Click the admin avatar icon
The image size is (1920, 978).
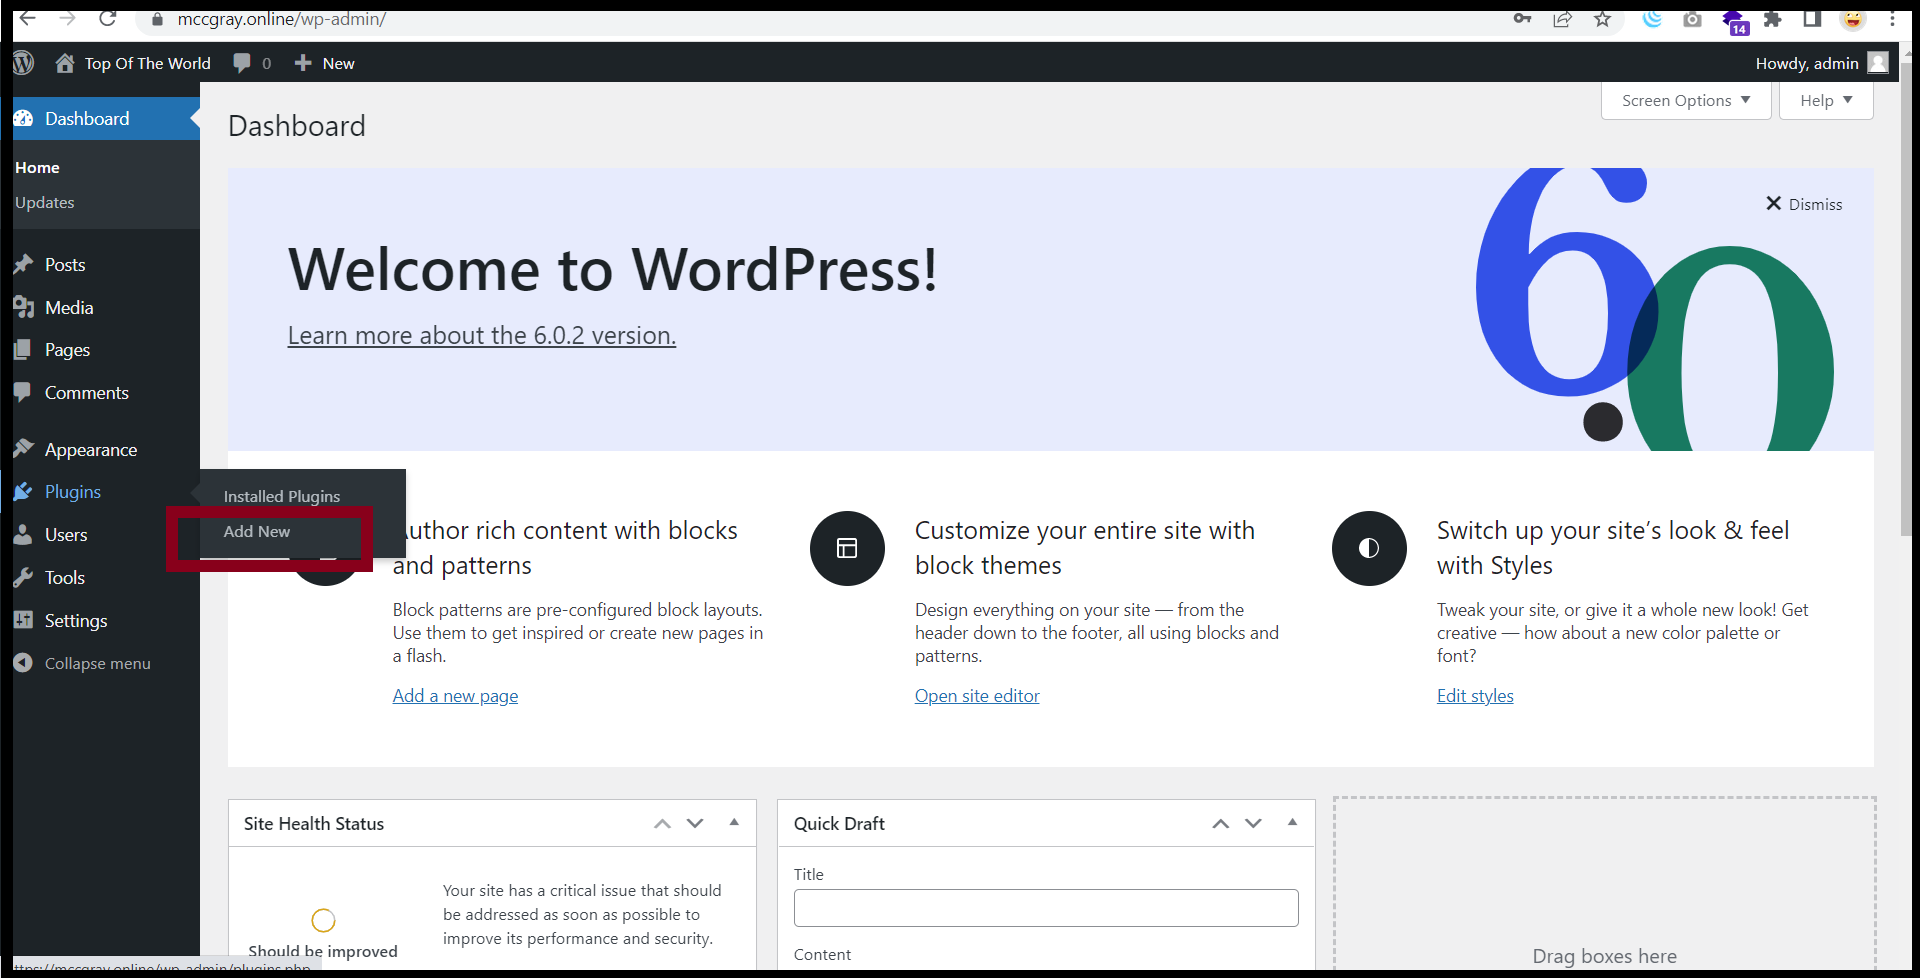(x=1878, y=63)
